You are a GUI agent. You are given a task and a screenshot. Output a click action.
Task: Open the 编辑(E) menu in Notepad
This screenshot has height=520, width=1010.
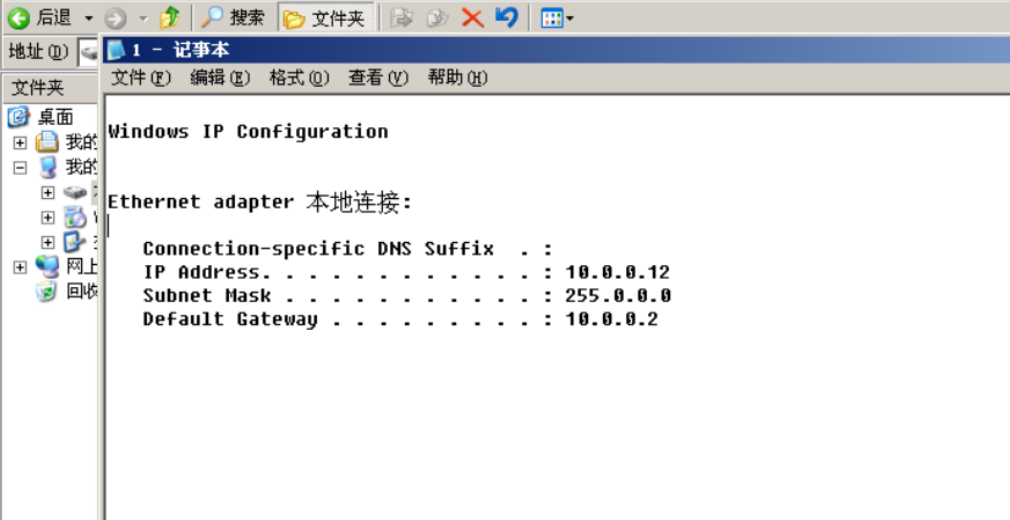pyautogui.click(x=220, y=78)
